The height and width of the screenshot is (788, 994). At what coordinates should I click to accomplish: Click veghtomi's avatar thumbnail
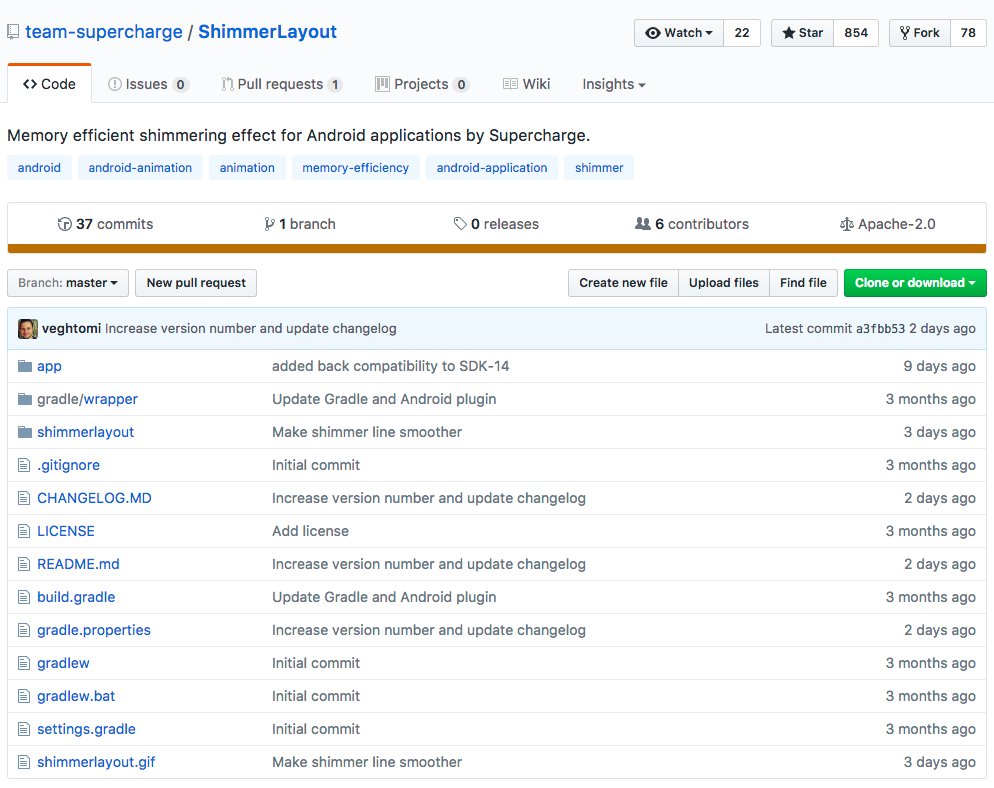point(27,328)
